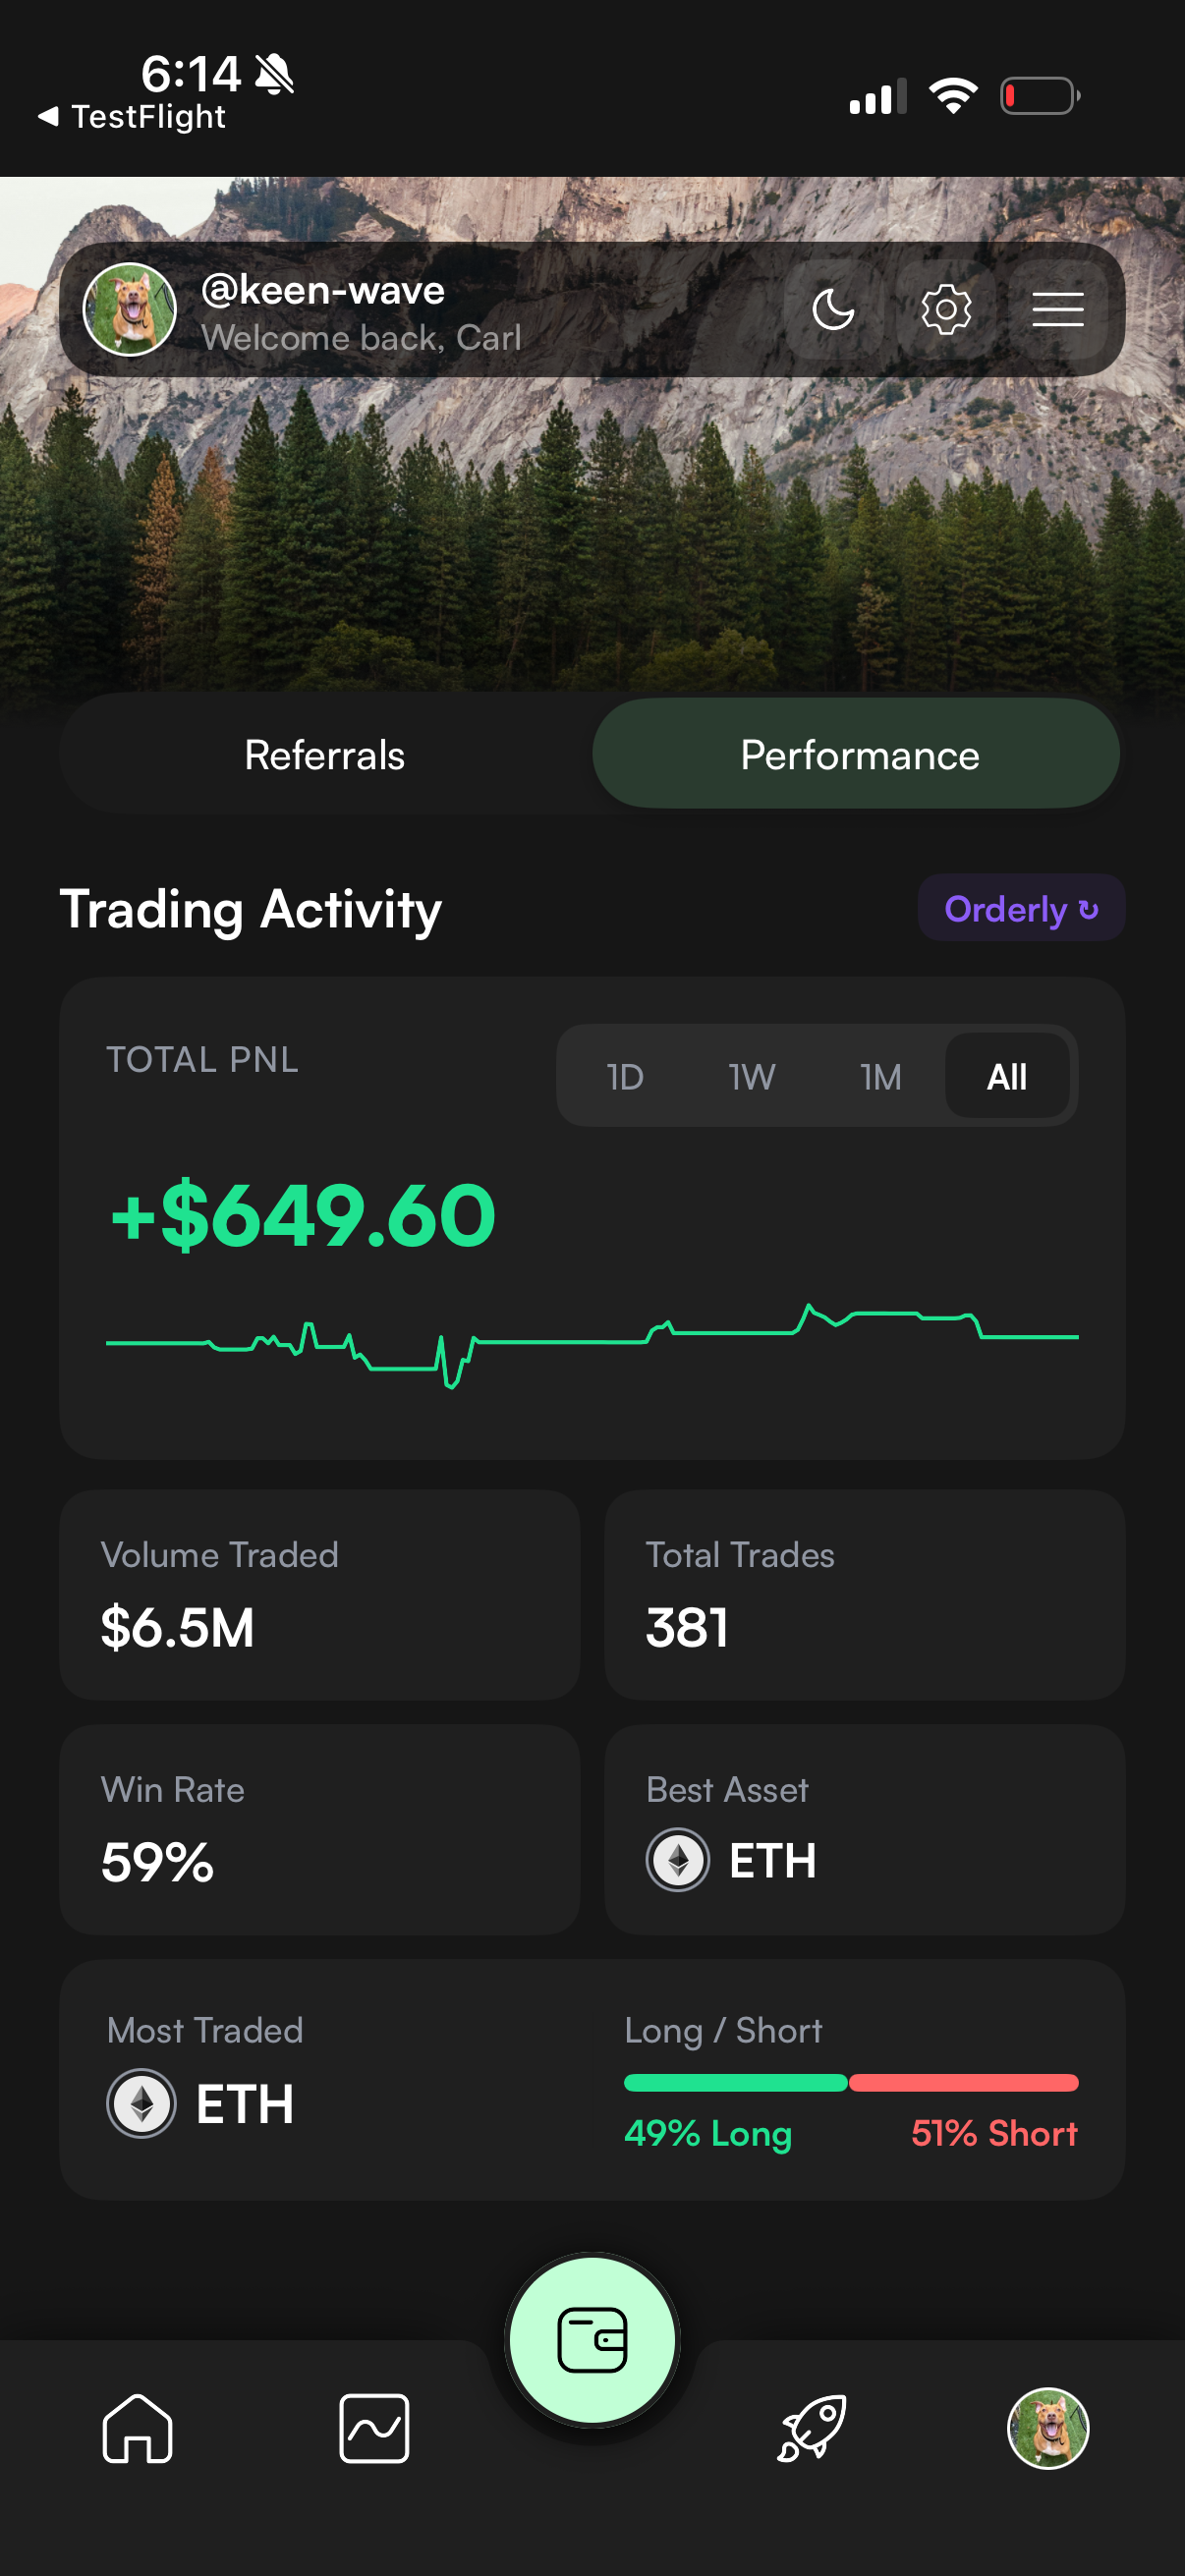The height and width of the screenshot is (2576, 1185).
Task: Choose the 1M PNL period
Action: [881, 1077]
